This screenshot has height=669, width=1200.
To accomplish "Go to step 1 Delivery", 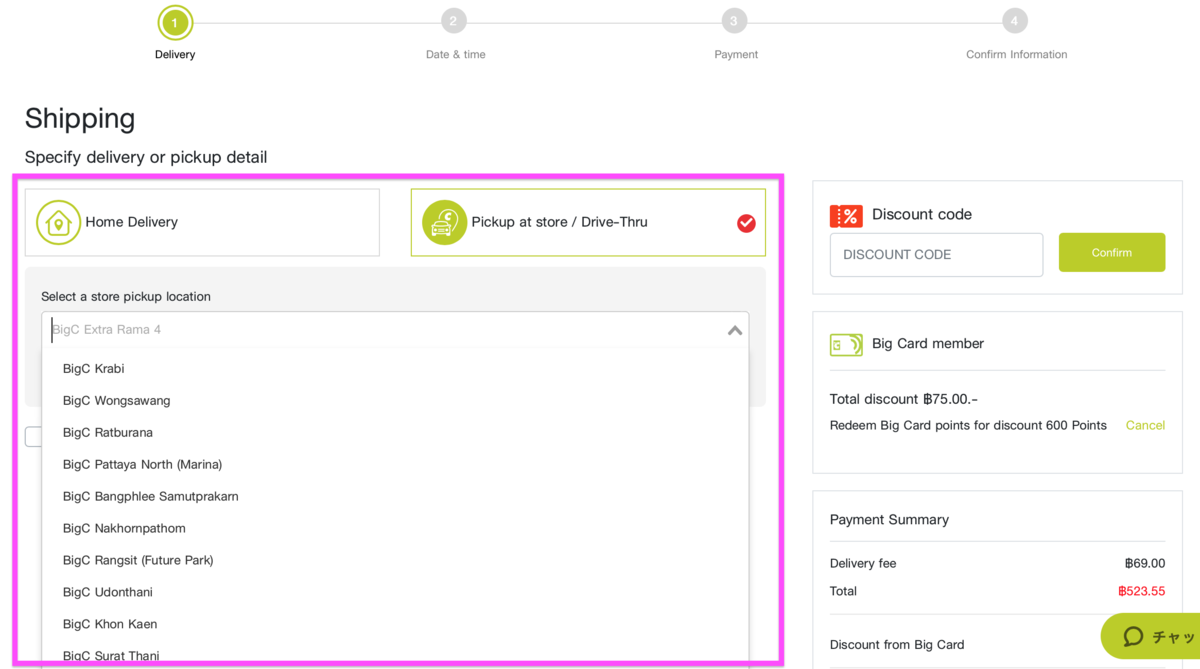I will (x=175, y=22).
